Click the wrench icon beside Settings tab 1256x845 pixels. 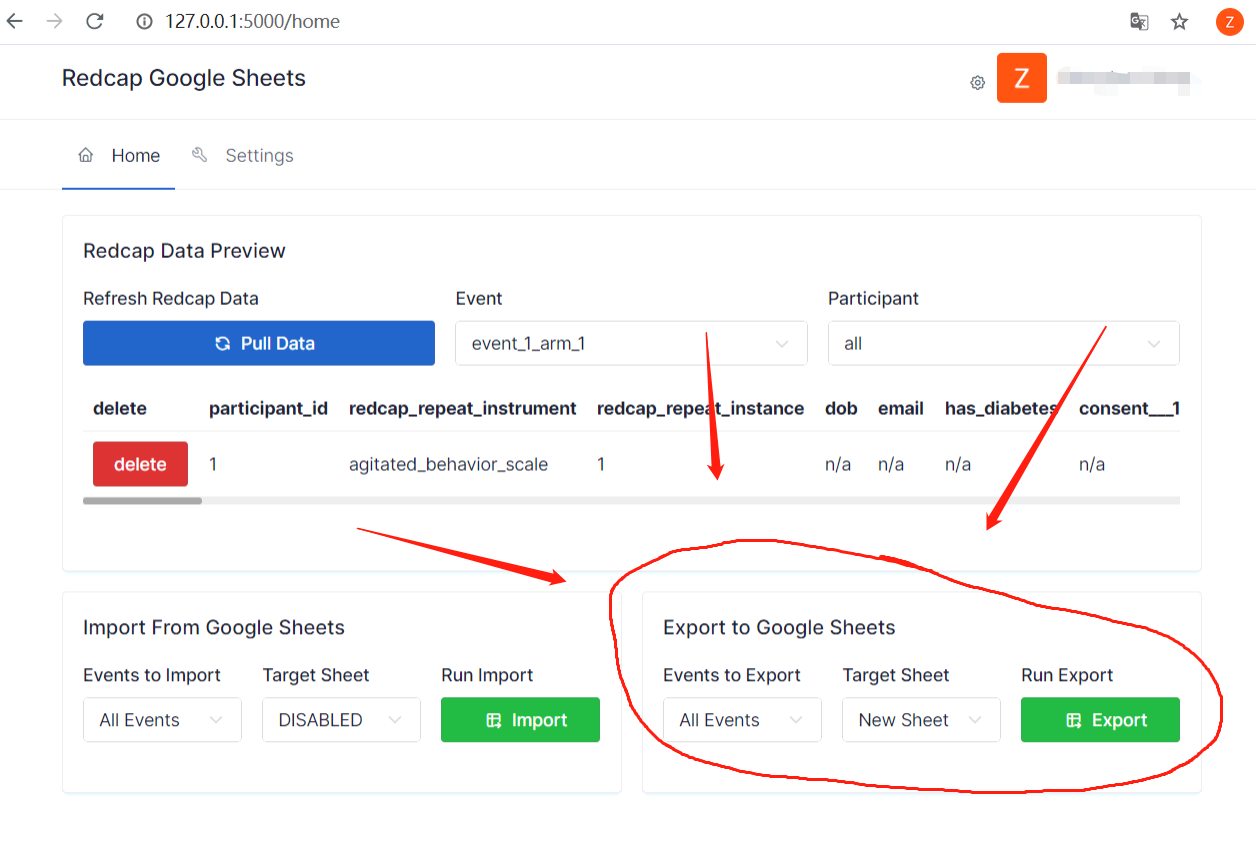(199, 155)
